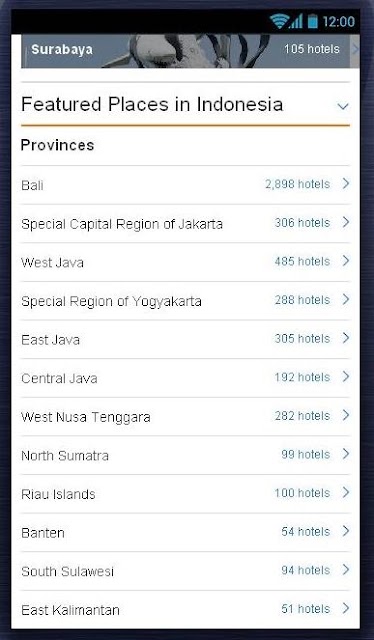Tap the Wi-Fi status icon
The height and width of the screenshot is (640, 374).
[x=279, y=21]
